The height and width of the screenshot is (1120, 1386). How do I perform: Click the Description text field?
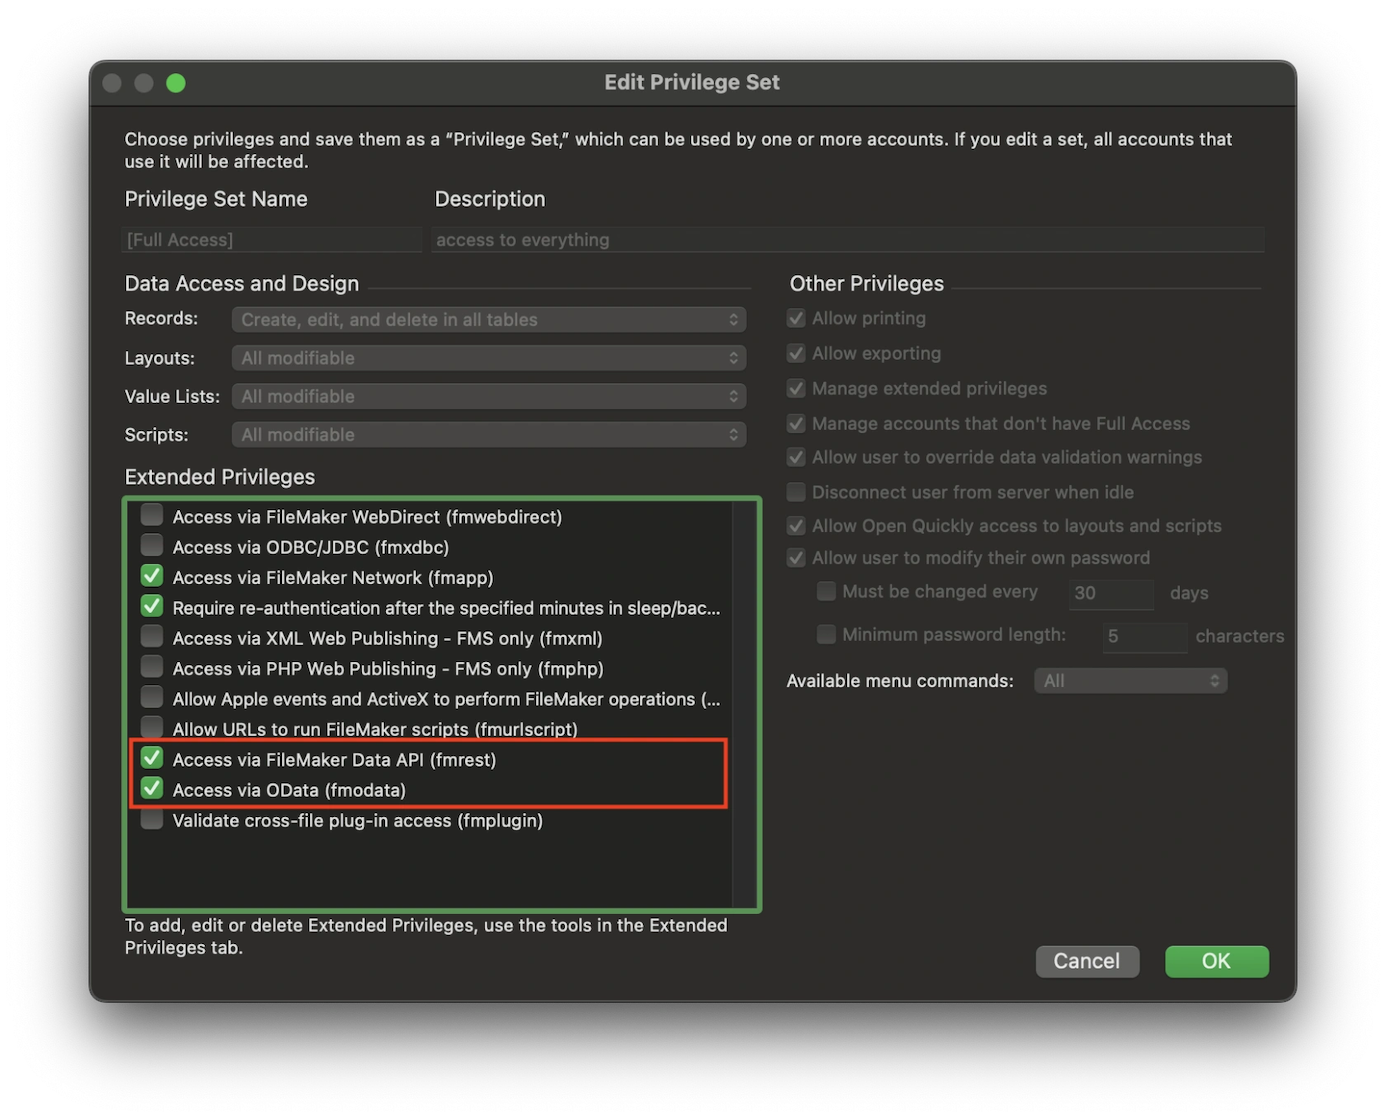(x=847, y=240)
